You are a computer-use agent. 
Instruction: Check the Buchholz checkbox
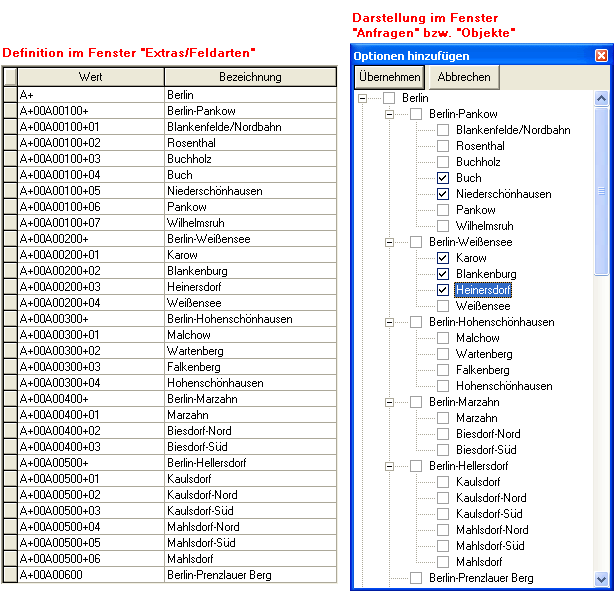(443, 162)
